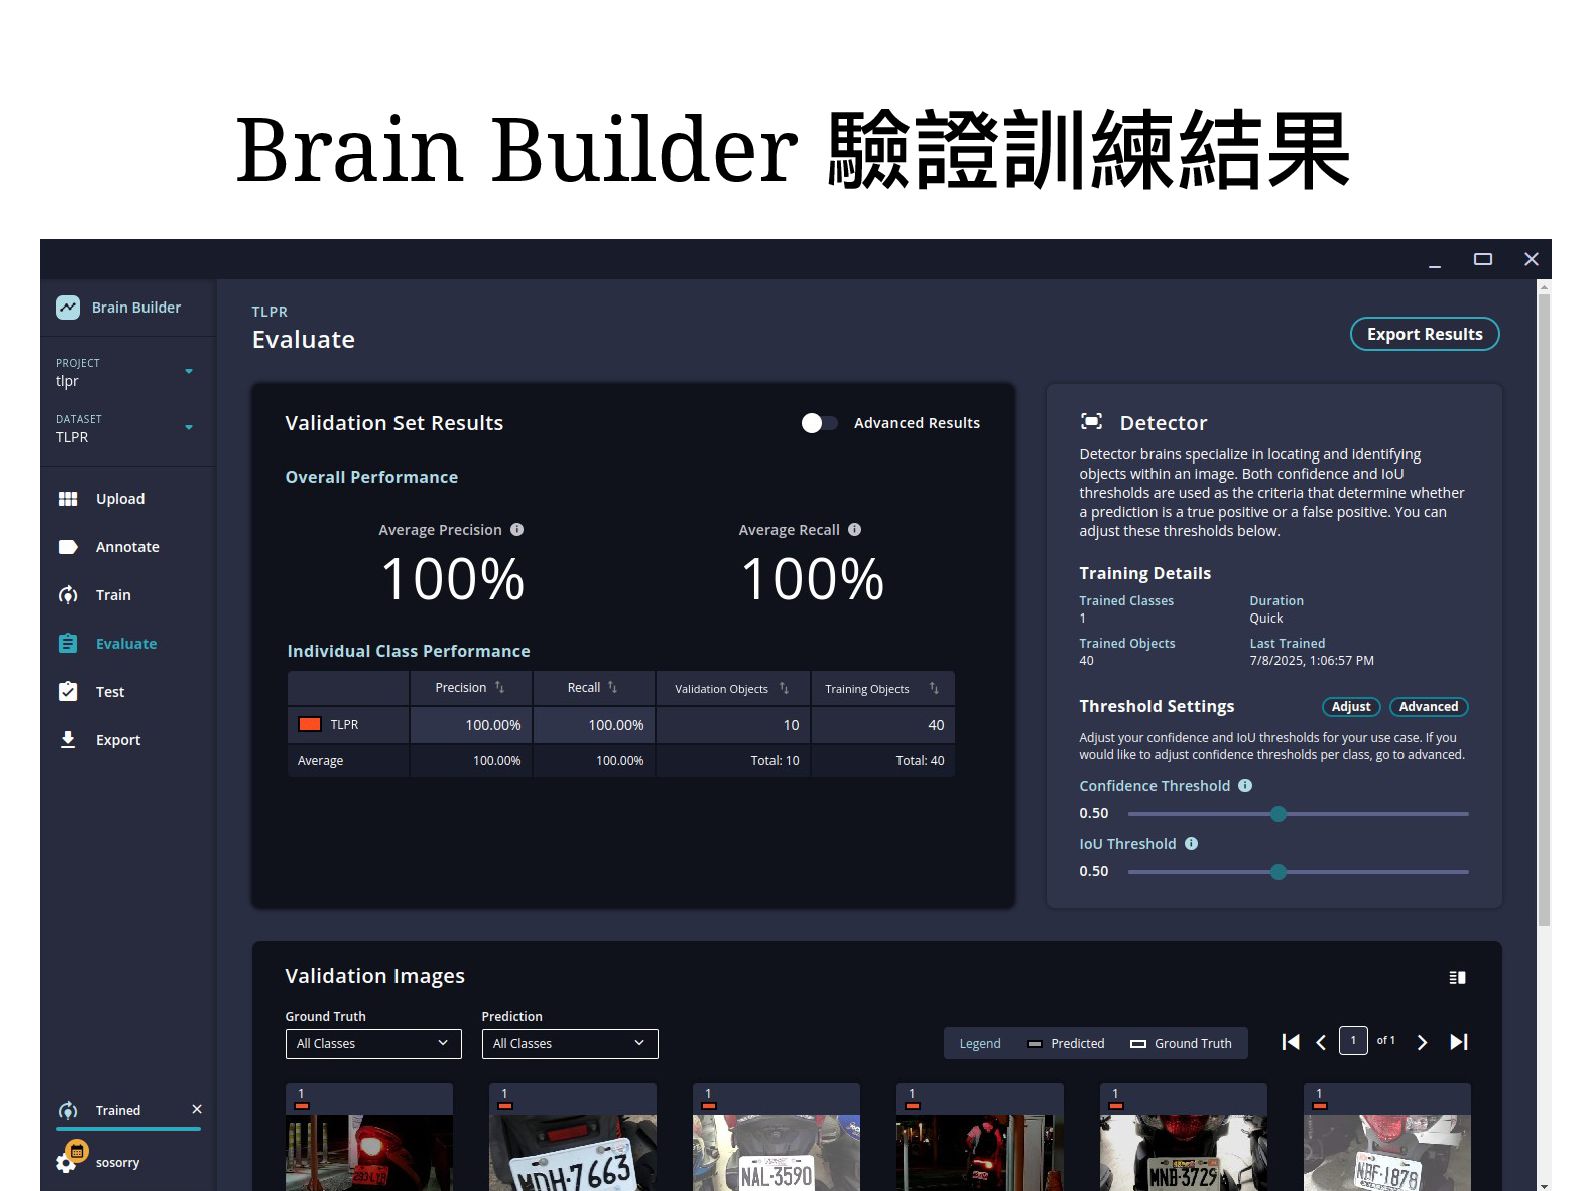1587x1191 pixels.
Task: Jump to last page of validation images
Action: point(1459,1042)
